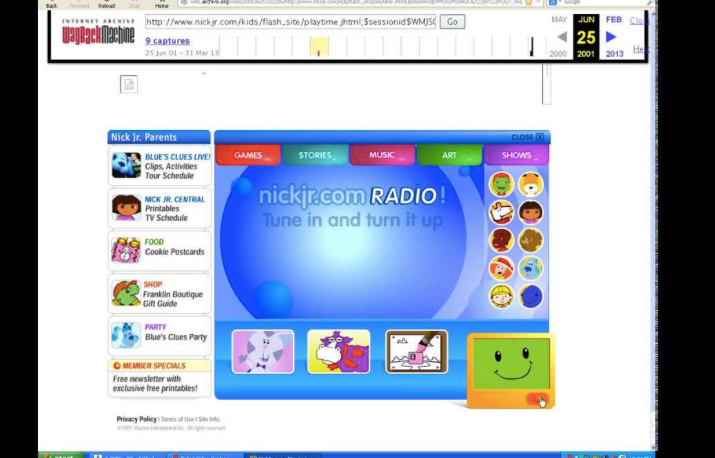
Task: Click the Party Blue picture
Action: [126, 335]
